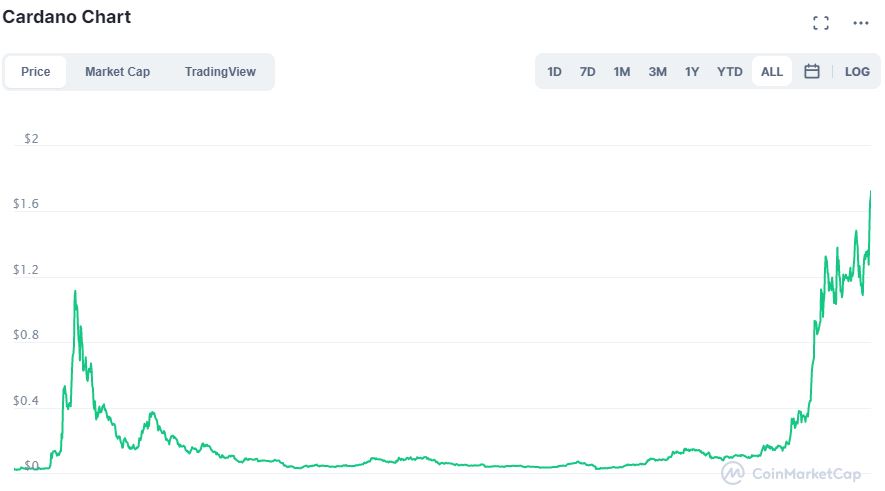885x491 pixels.
Task: Toggle the LOG scale option
Action: [x=857, y=72]
